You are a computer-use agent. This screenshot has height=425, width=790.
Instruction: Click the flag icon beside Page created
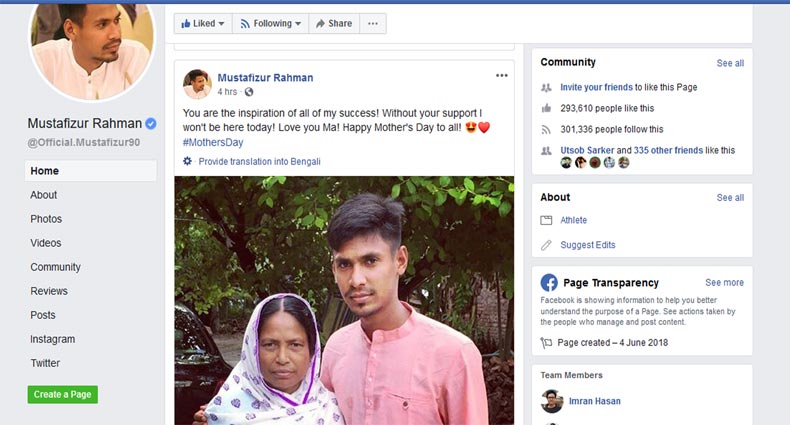pos(546,342)
